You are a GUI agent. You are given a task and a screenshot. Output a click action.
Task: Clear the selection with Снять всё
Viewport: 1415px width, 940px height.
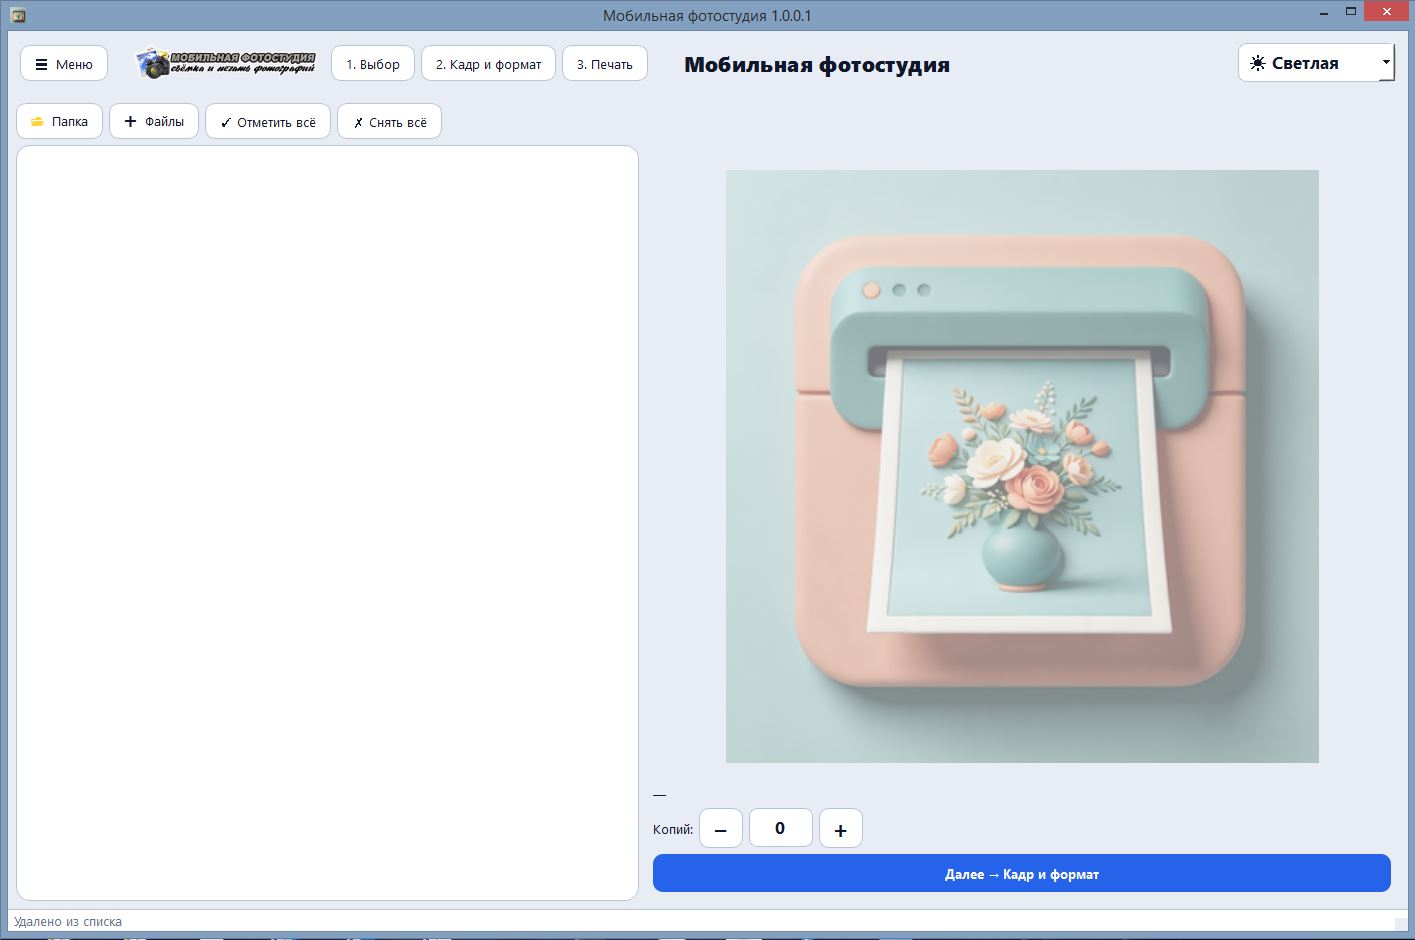(x=390, y=122)
